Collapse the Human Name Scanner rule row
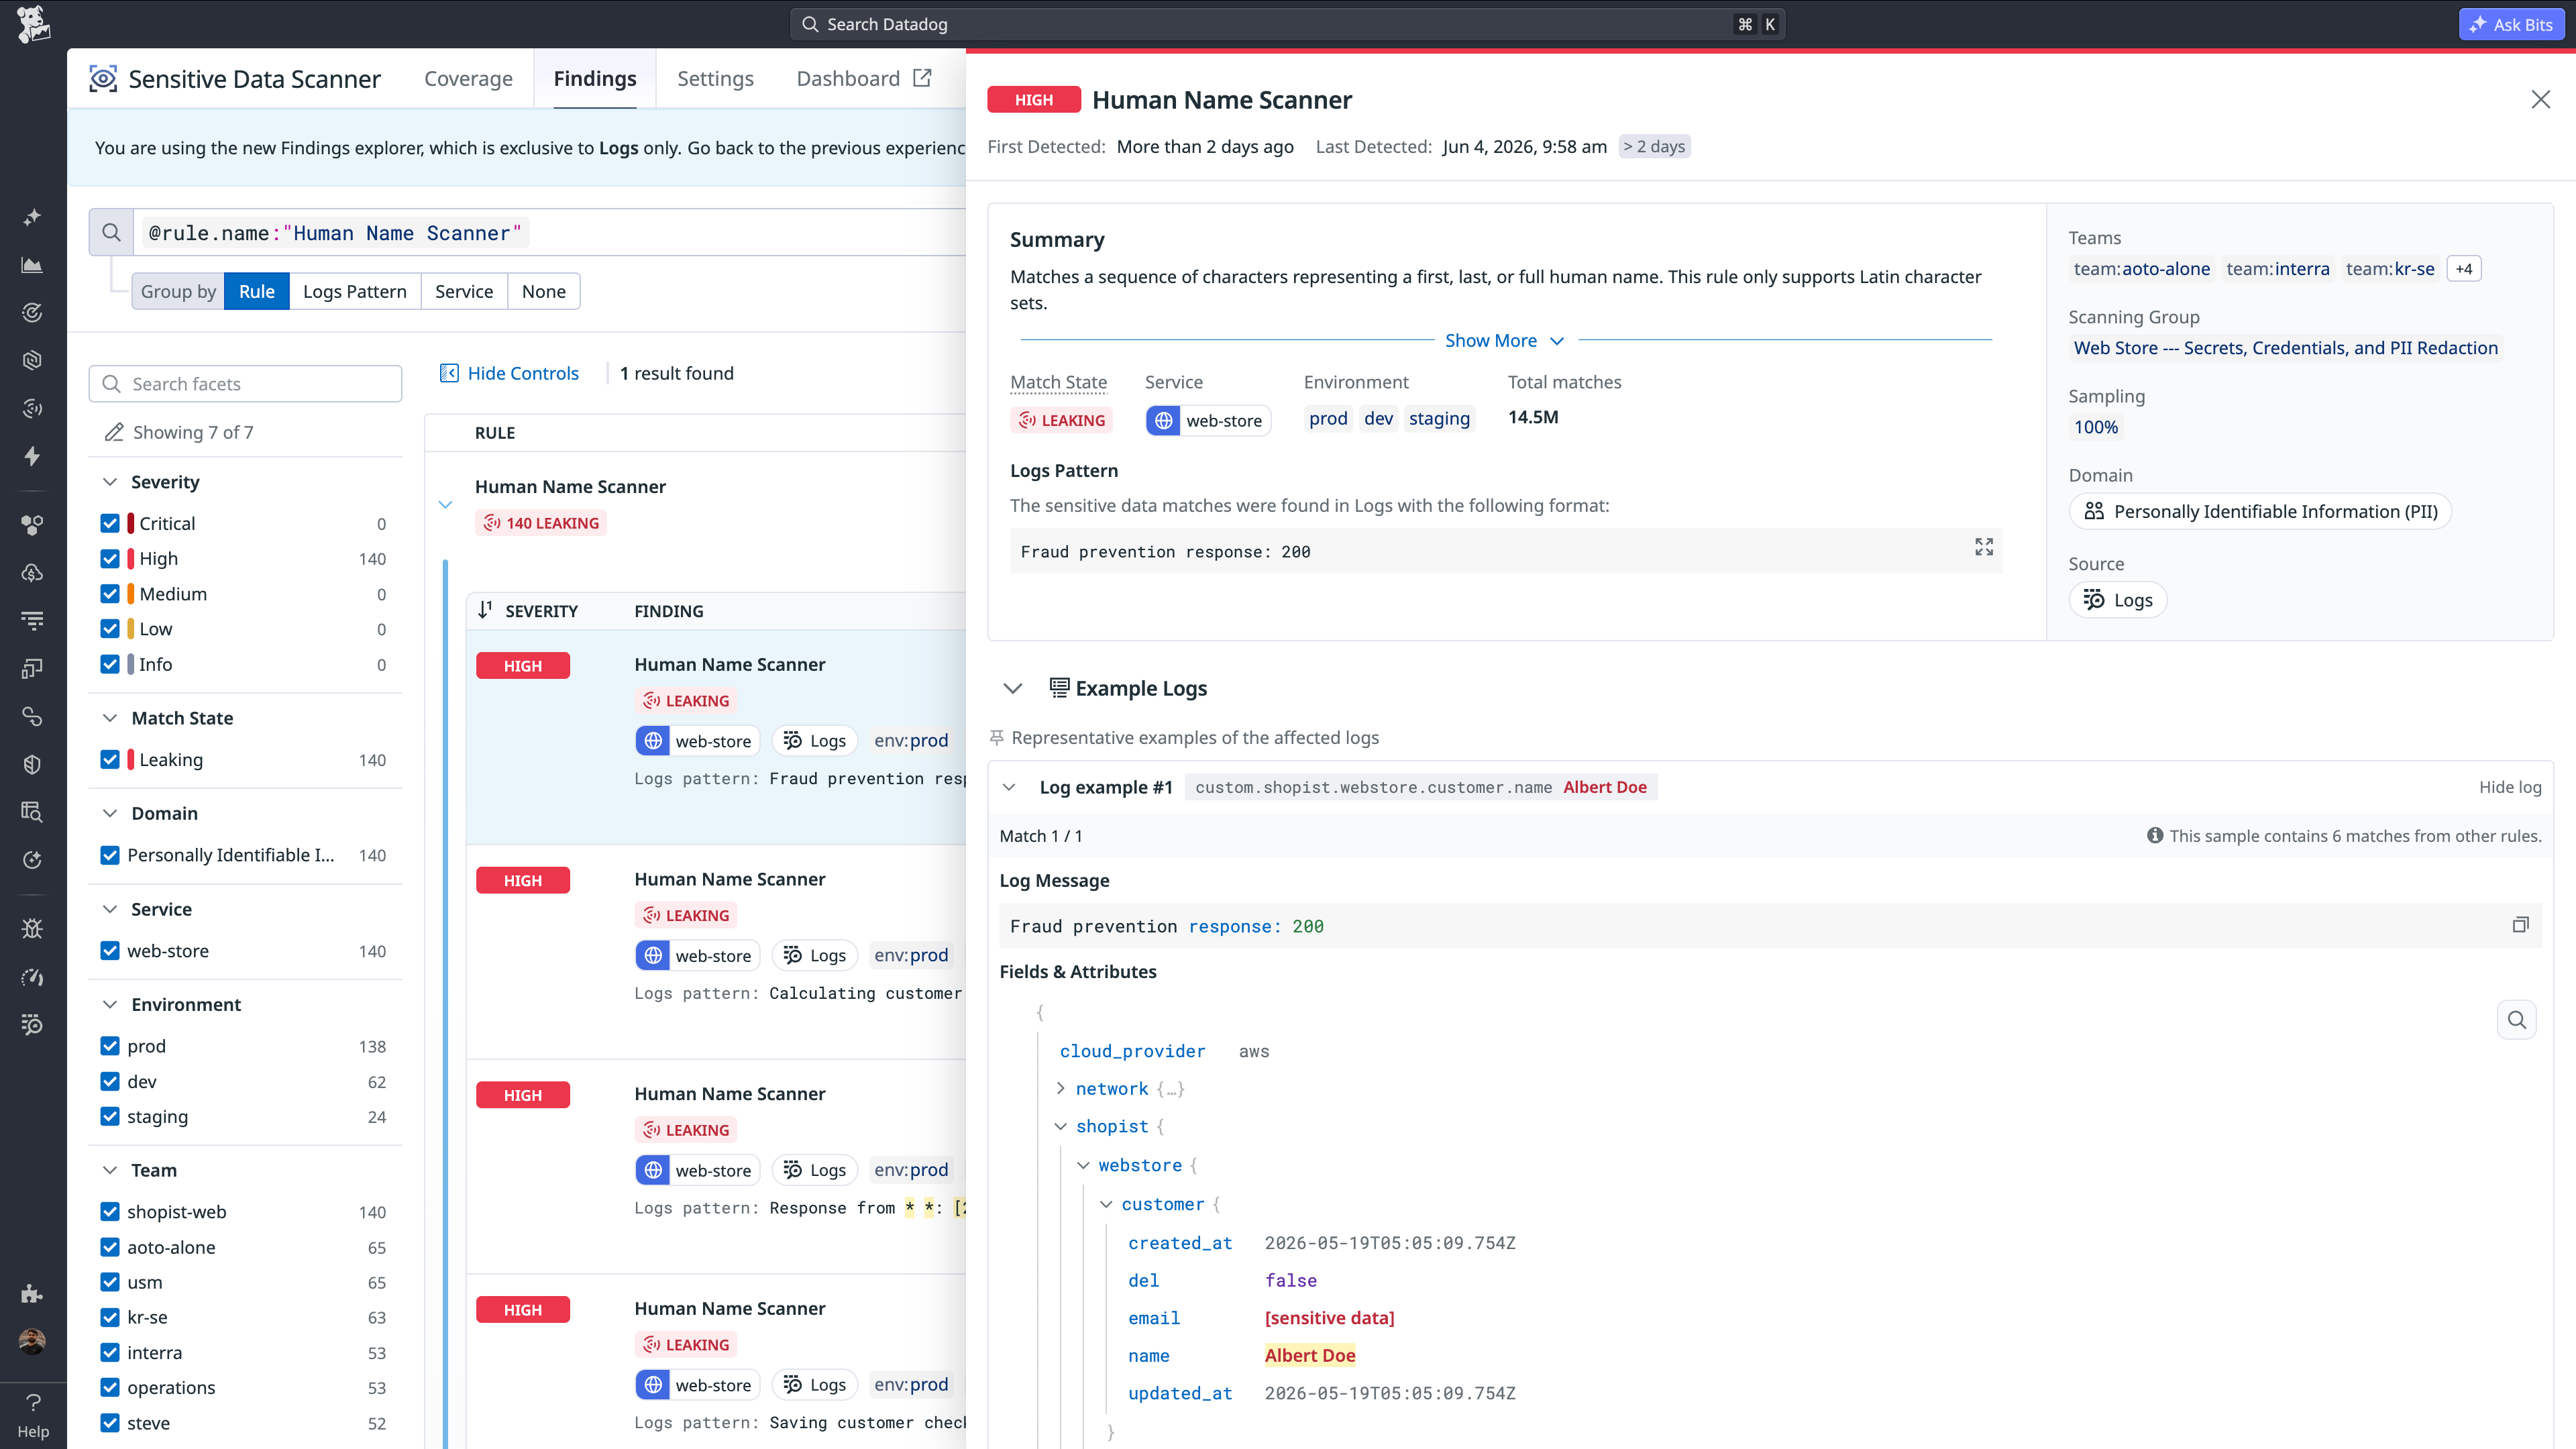This screenshot has height=1449, width=2576. 446,504
